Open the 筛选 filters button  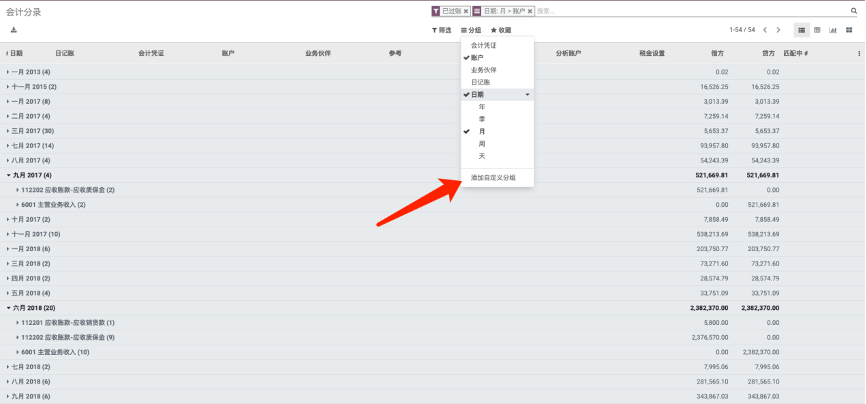click(441, 30)
